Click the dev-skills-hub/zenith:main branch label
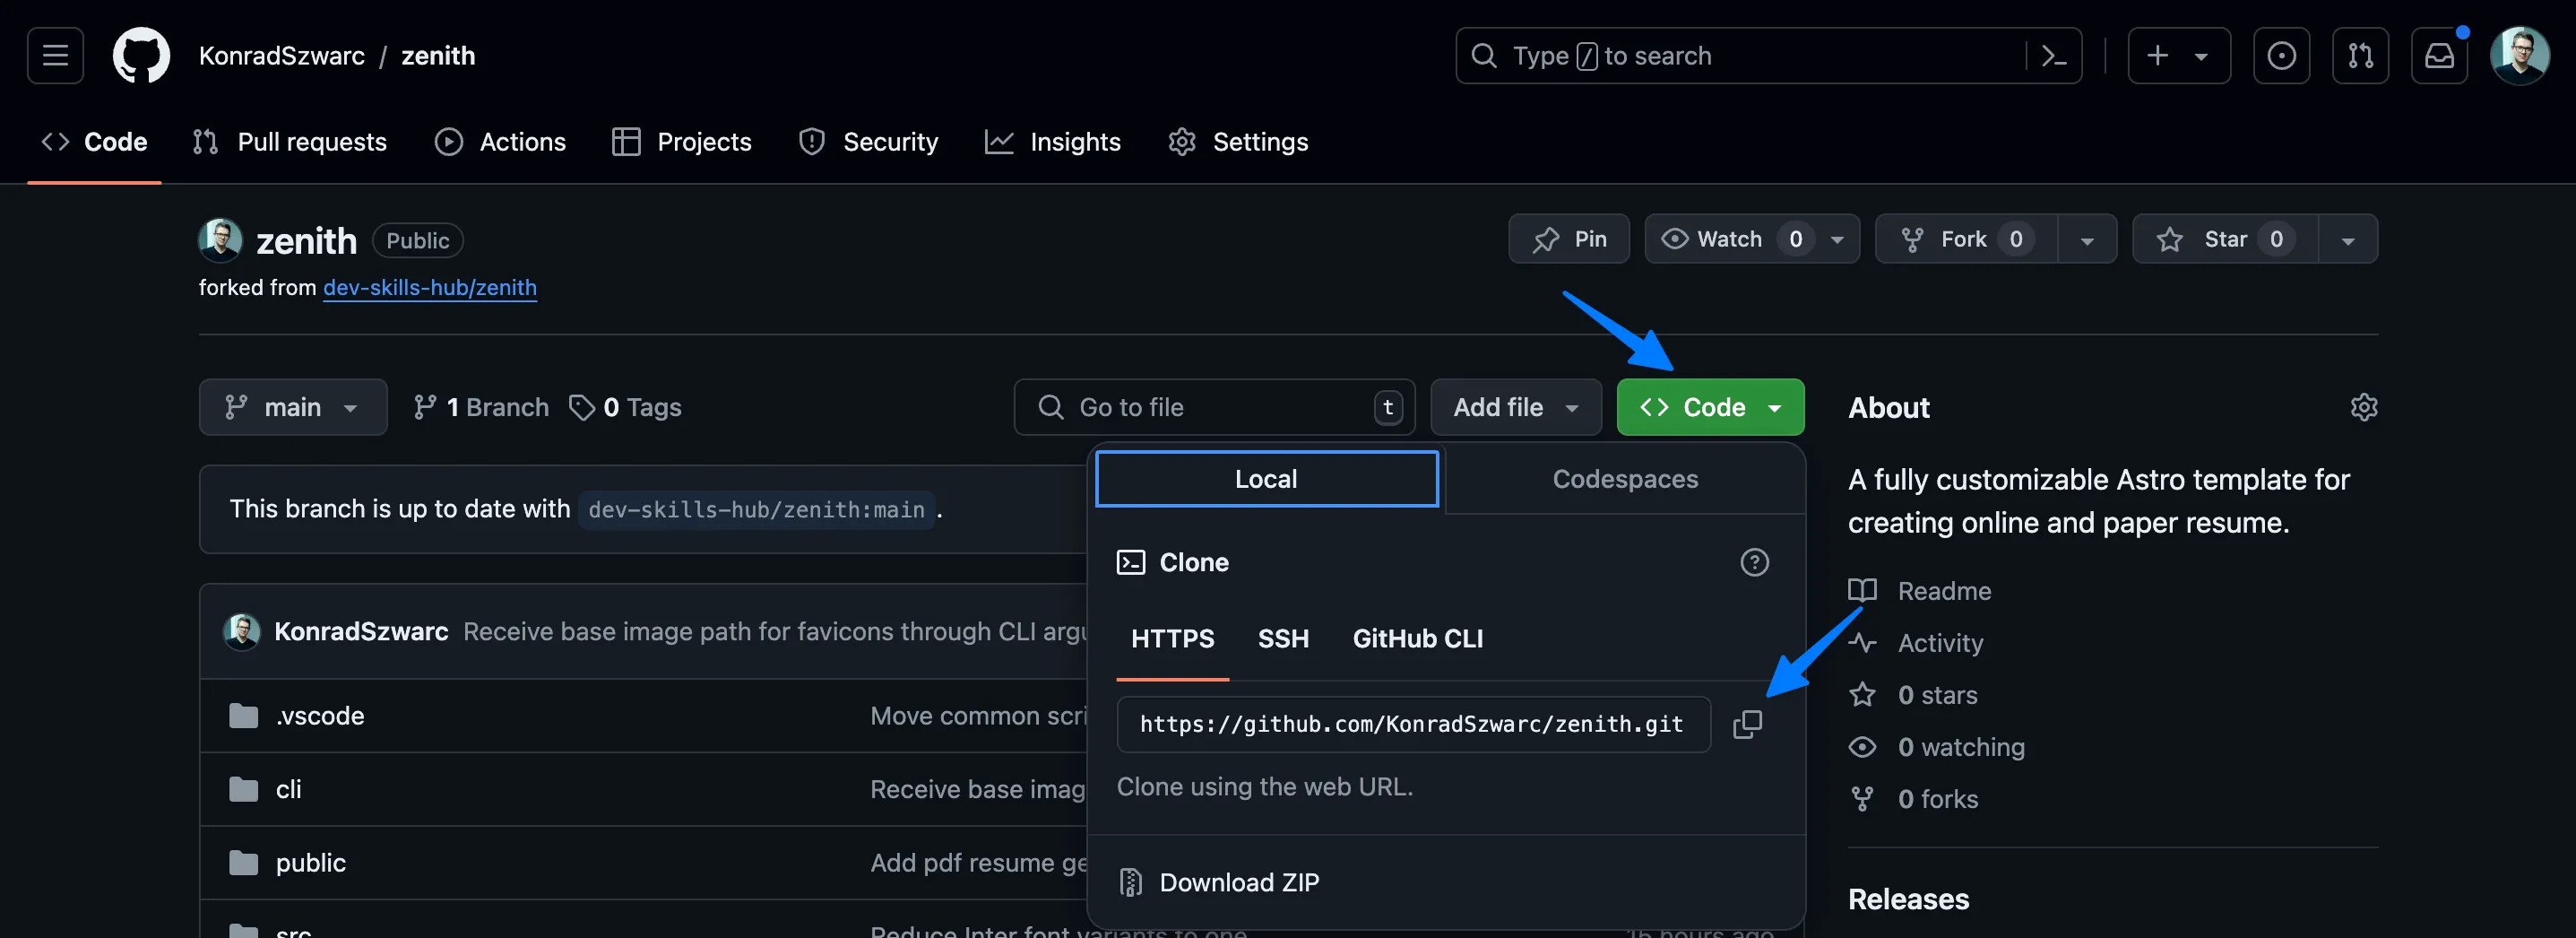 coord(756,510)
